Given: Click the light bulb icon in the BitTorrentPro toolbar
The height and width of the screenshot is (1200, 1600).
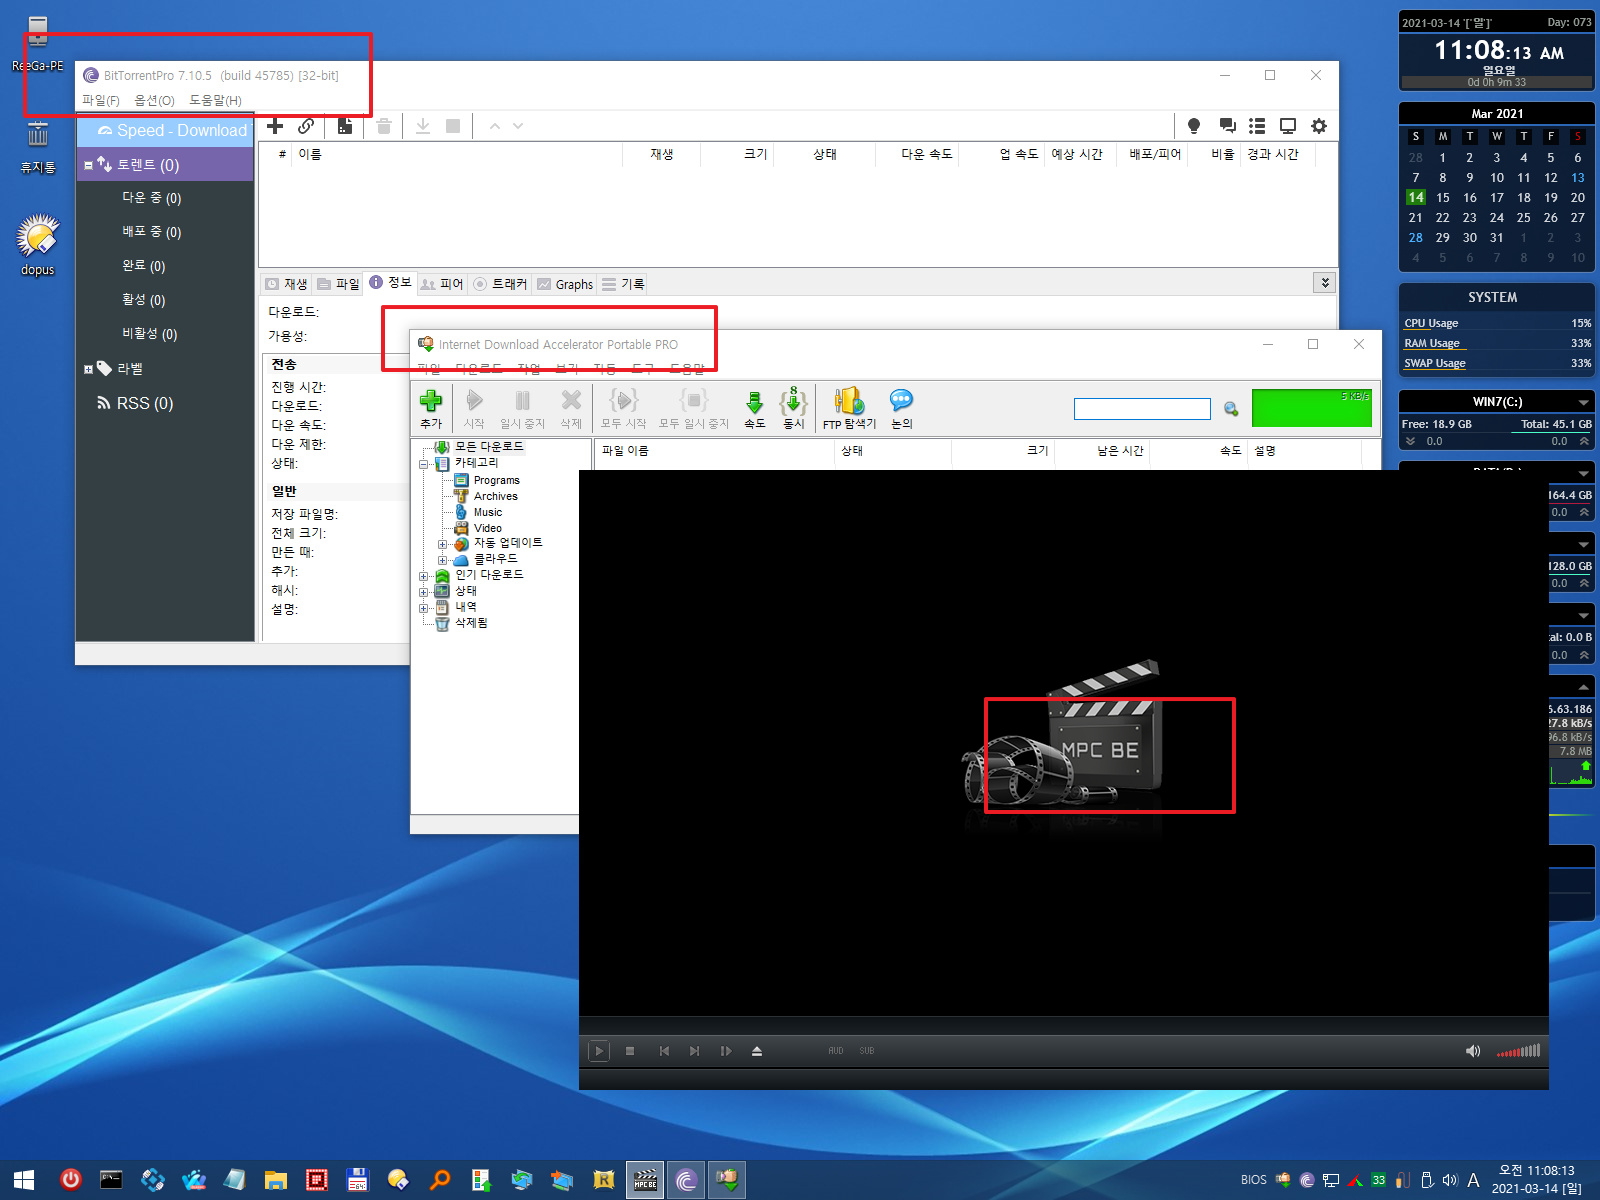Looking at the screenshot, I should point(1194,126).
